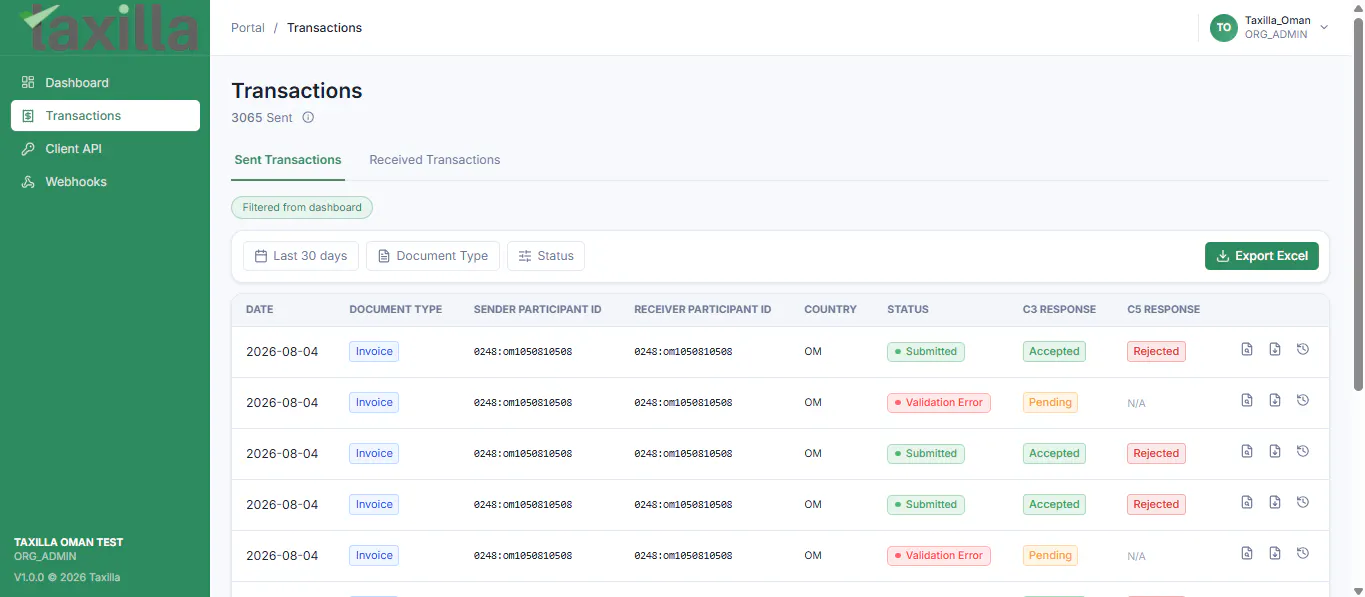1365x597 pixels.
Task: Click the Filtered from dashboard chip
Action: pos(302,208)
